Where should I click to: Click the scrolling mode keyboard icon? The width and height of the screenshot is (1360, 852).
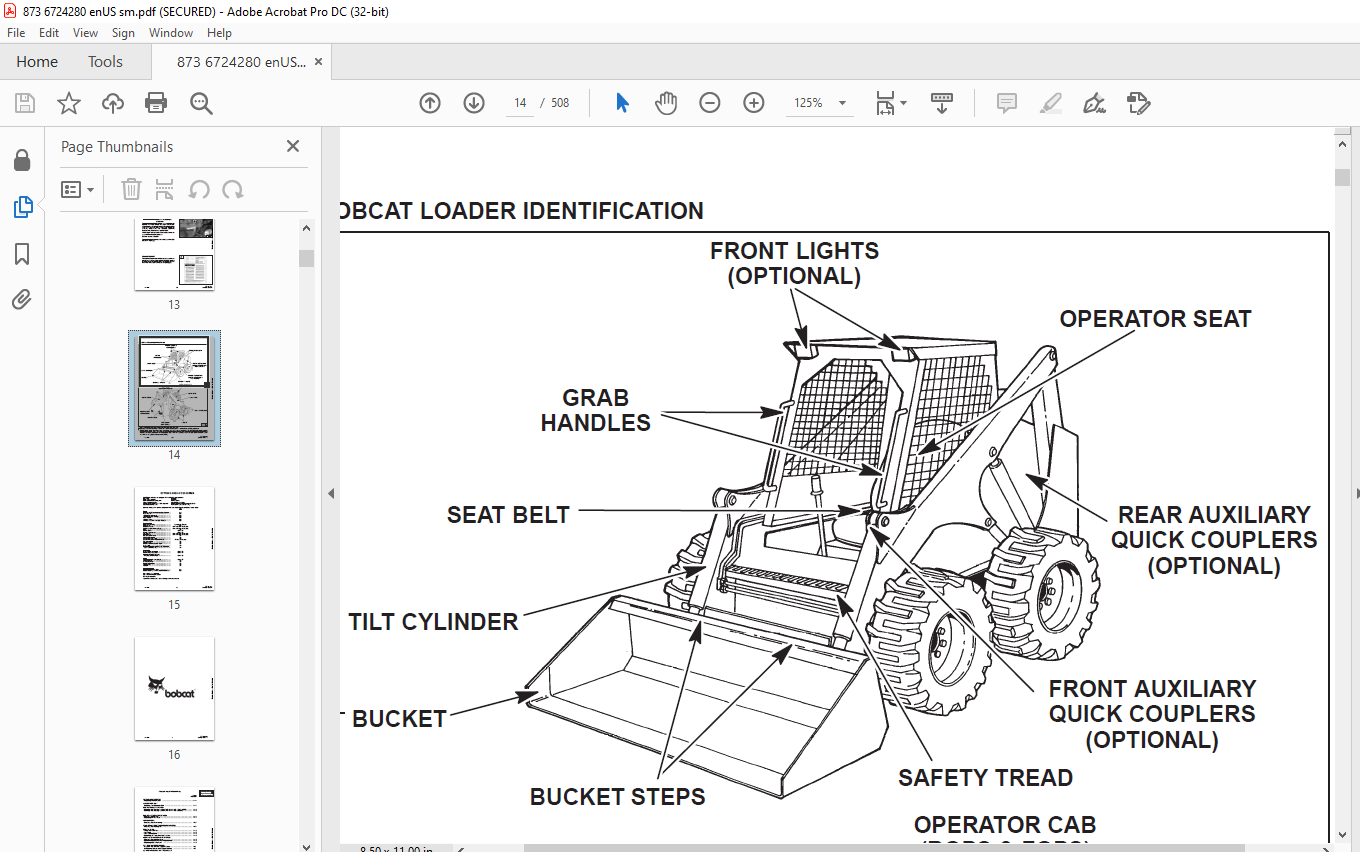tap(941, 103)
